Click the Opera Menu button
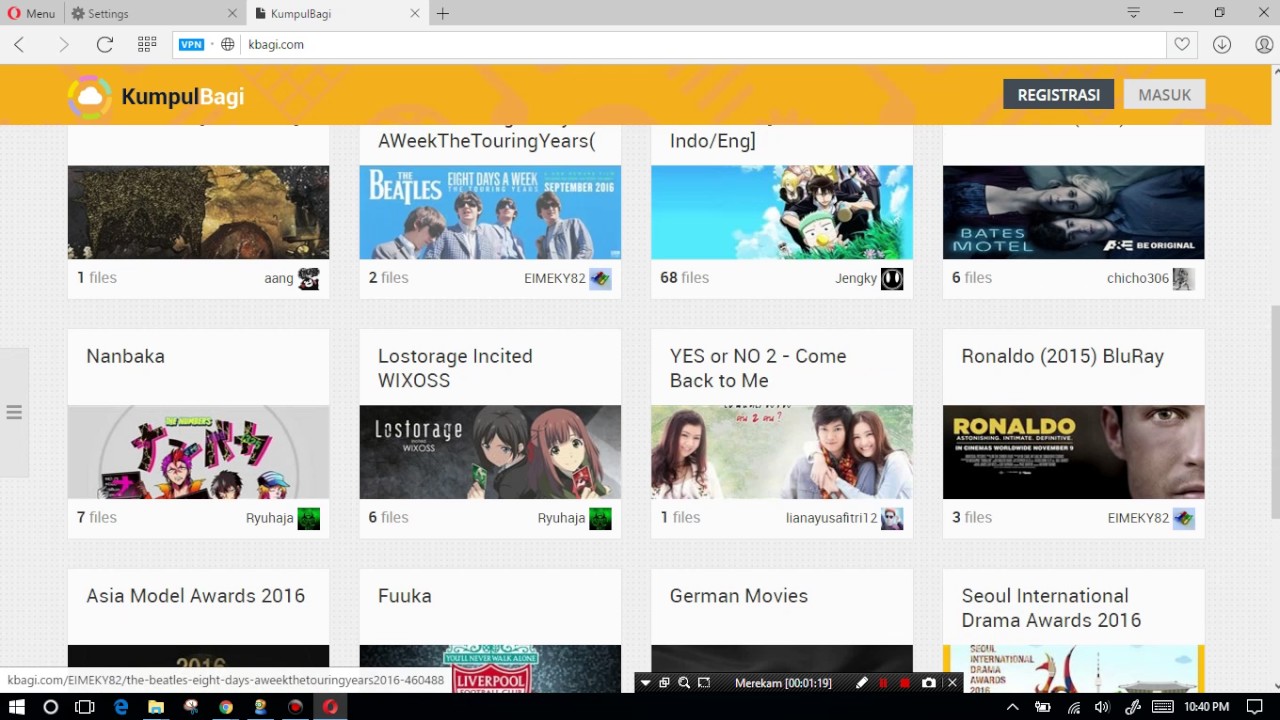This screenshot has height=720, width=1280. [31, 13]
